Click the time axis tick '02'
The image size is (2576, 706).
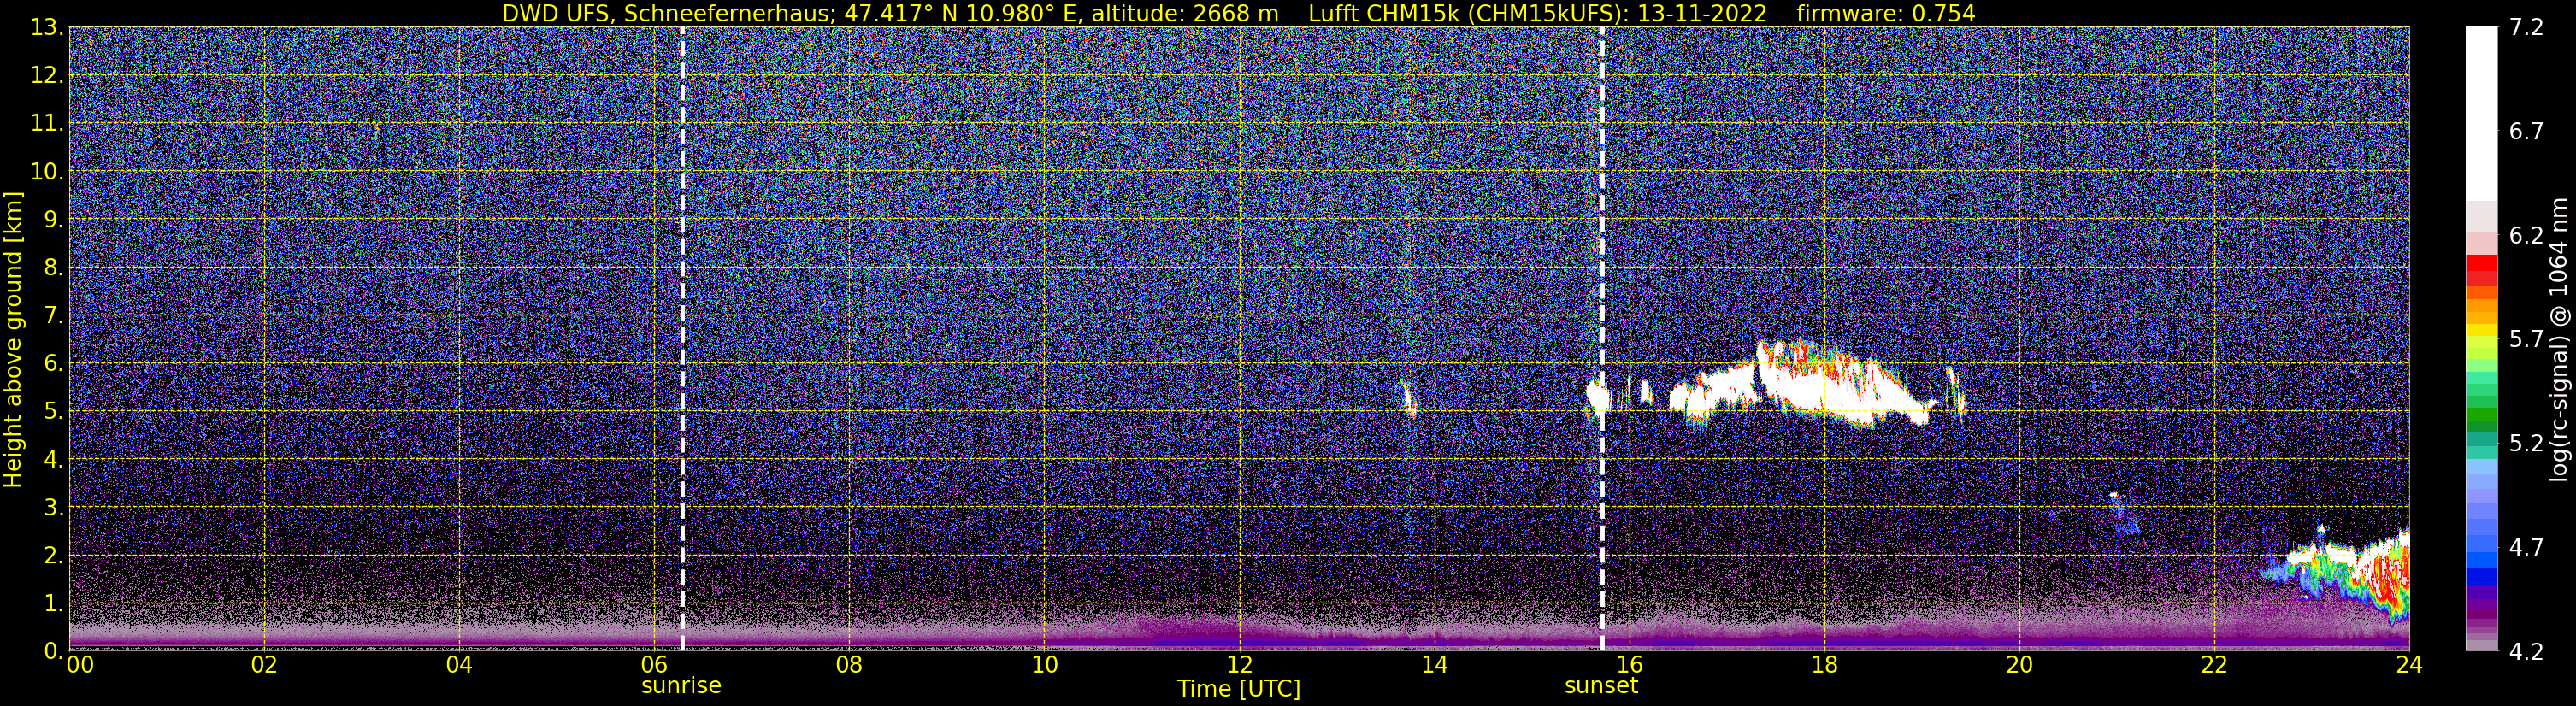pyautogui.click(x=264, y=666)
